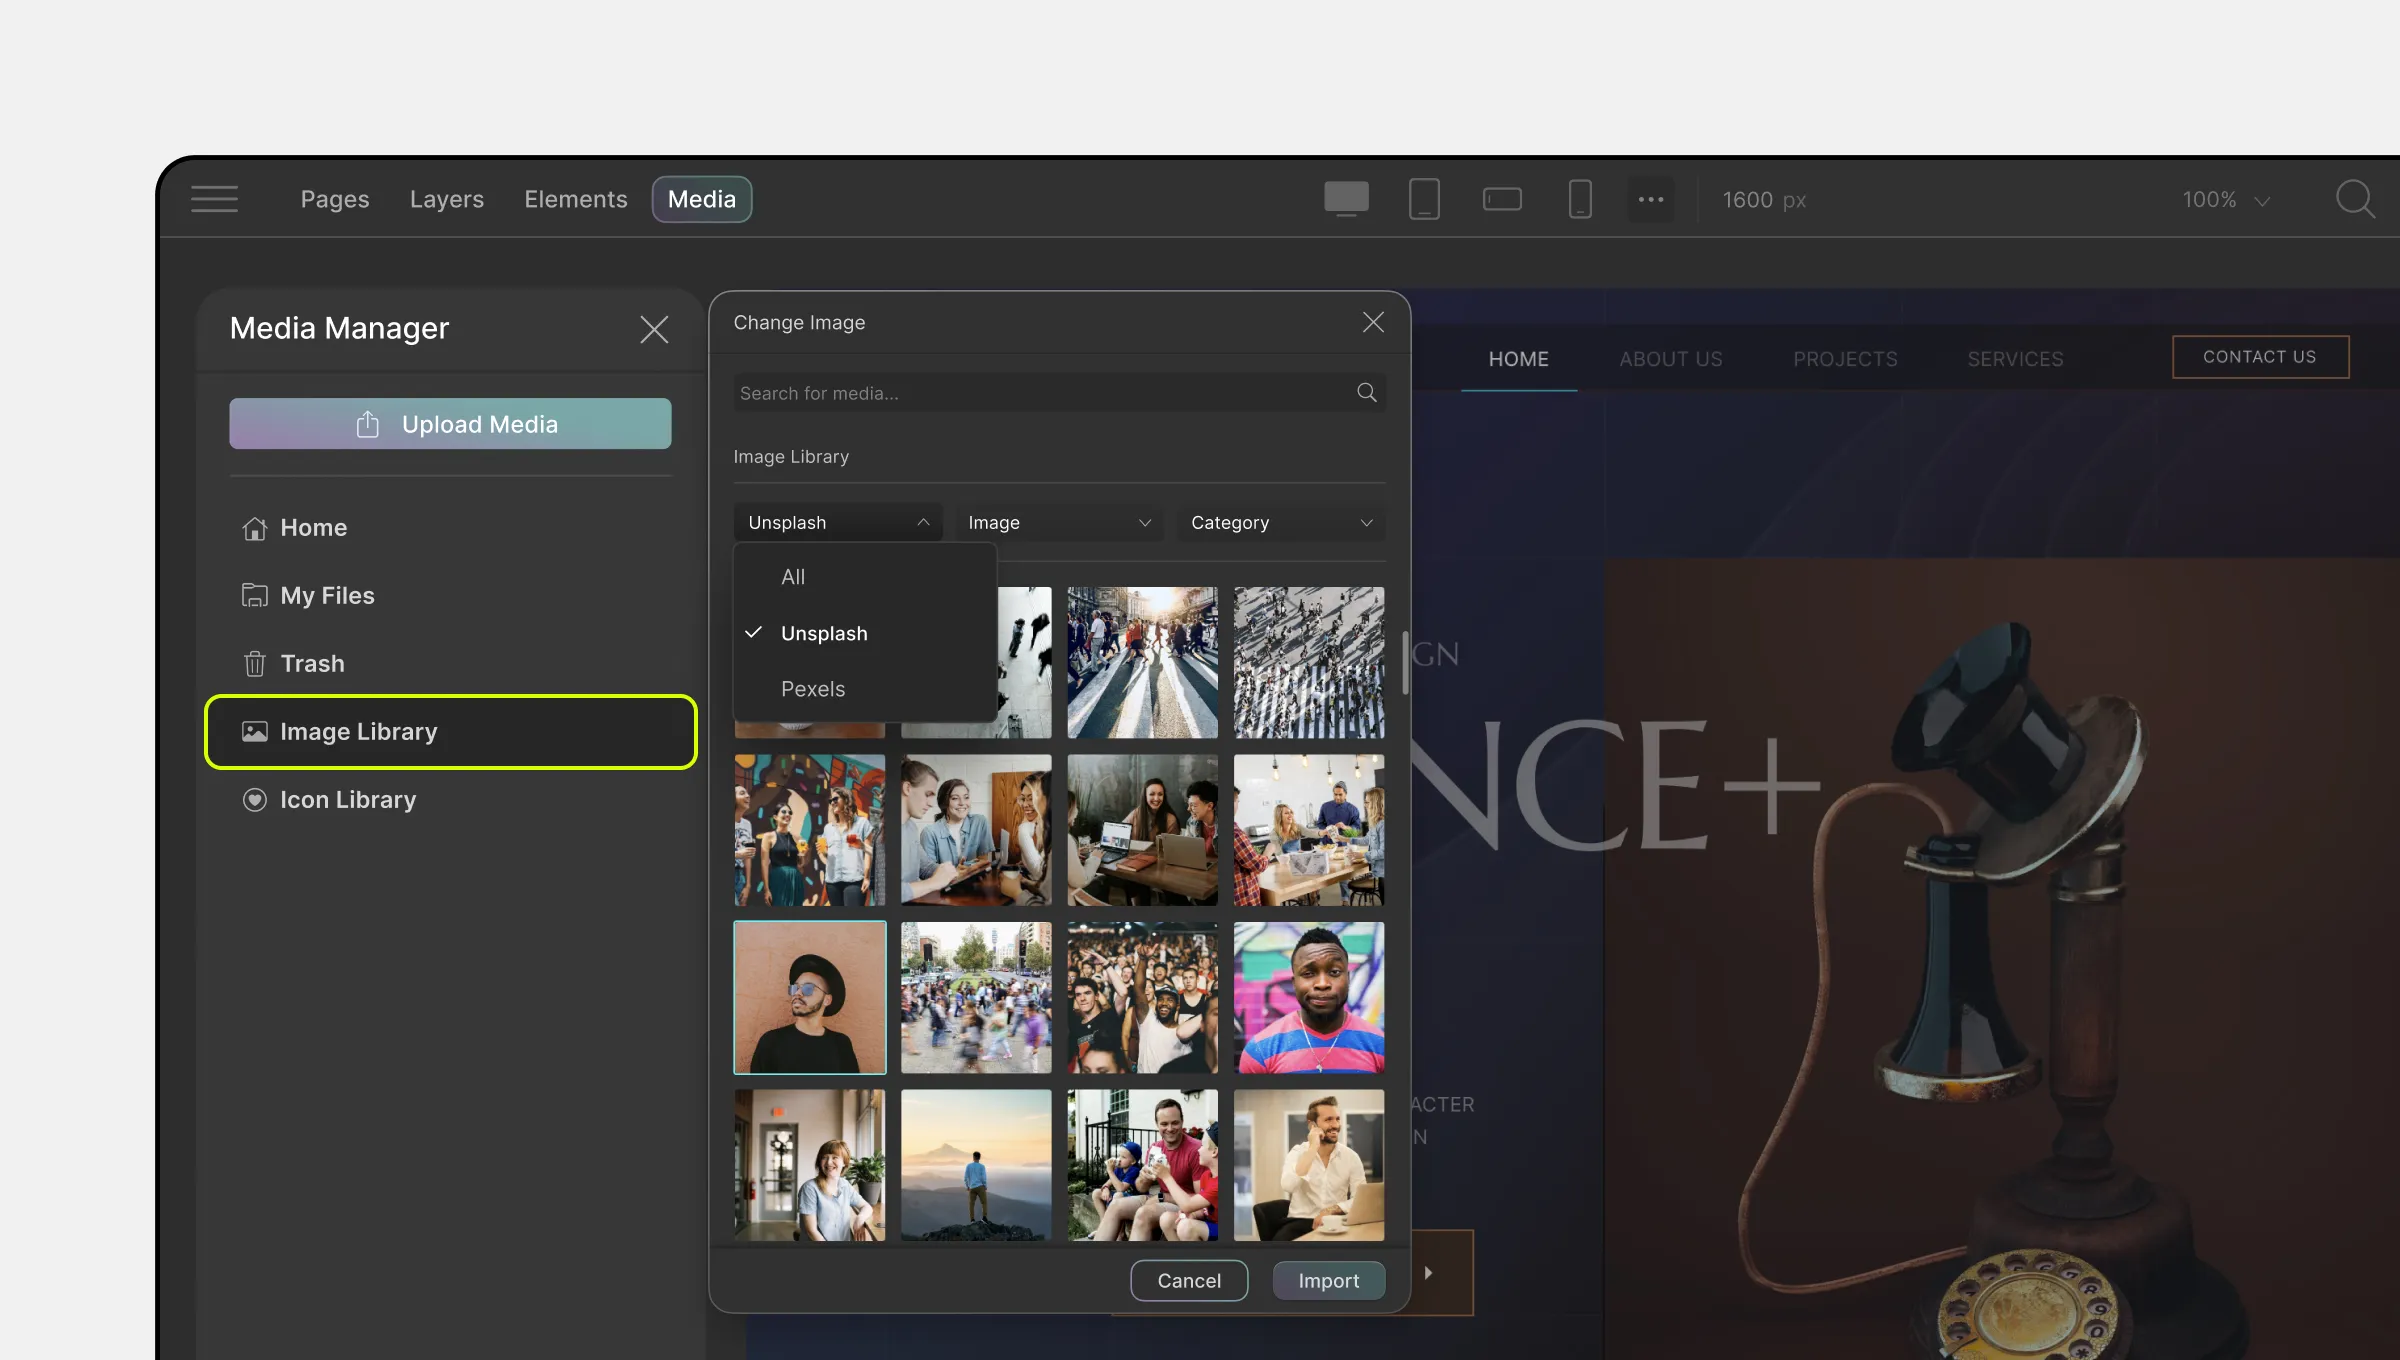Viewport: 2400px width, 1360px height.
Task: Select the All option in source list
Action: click(795, 575)
